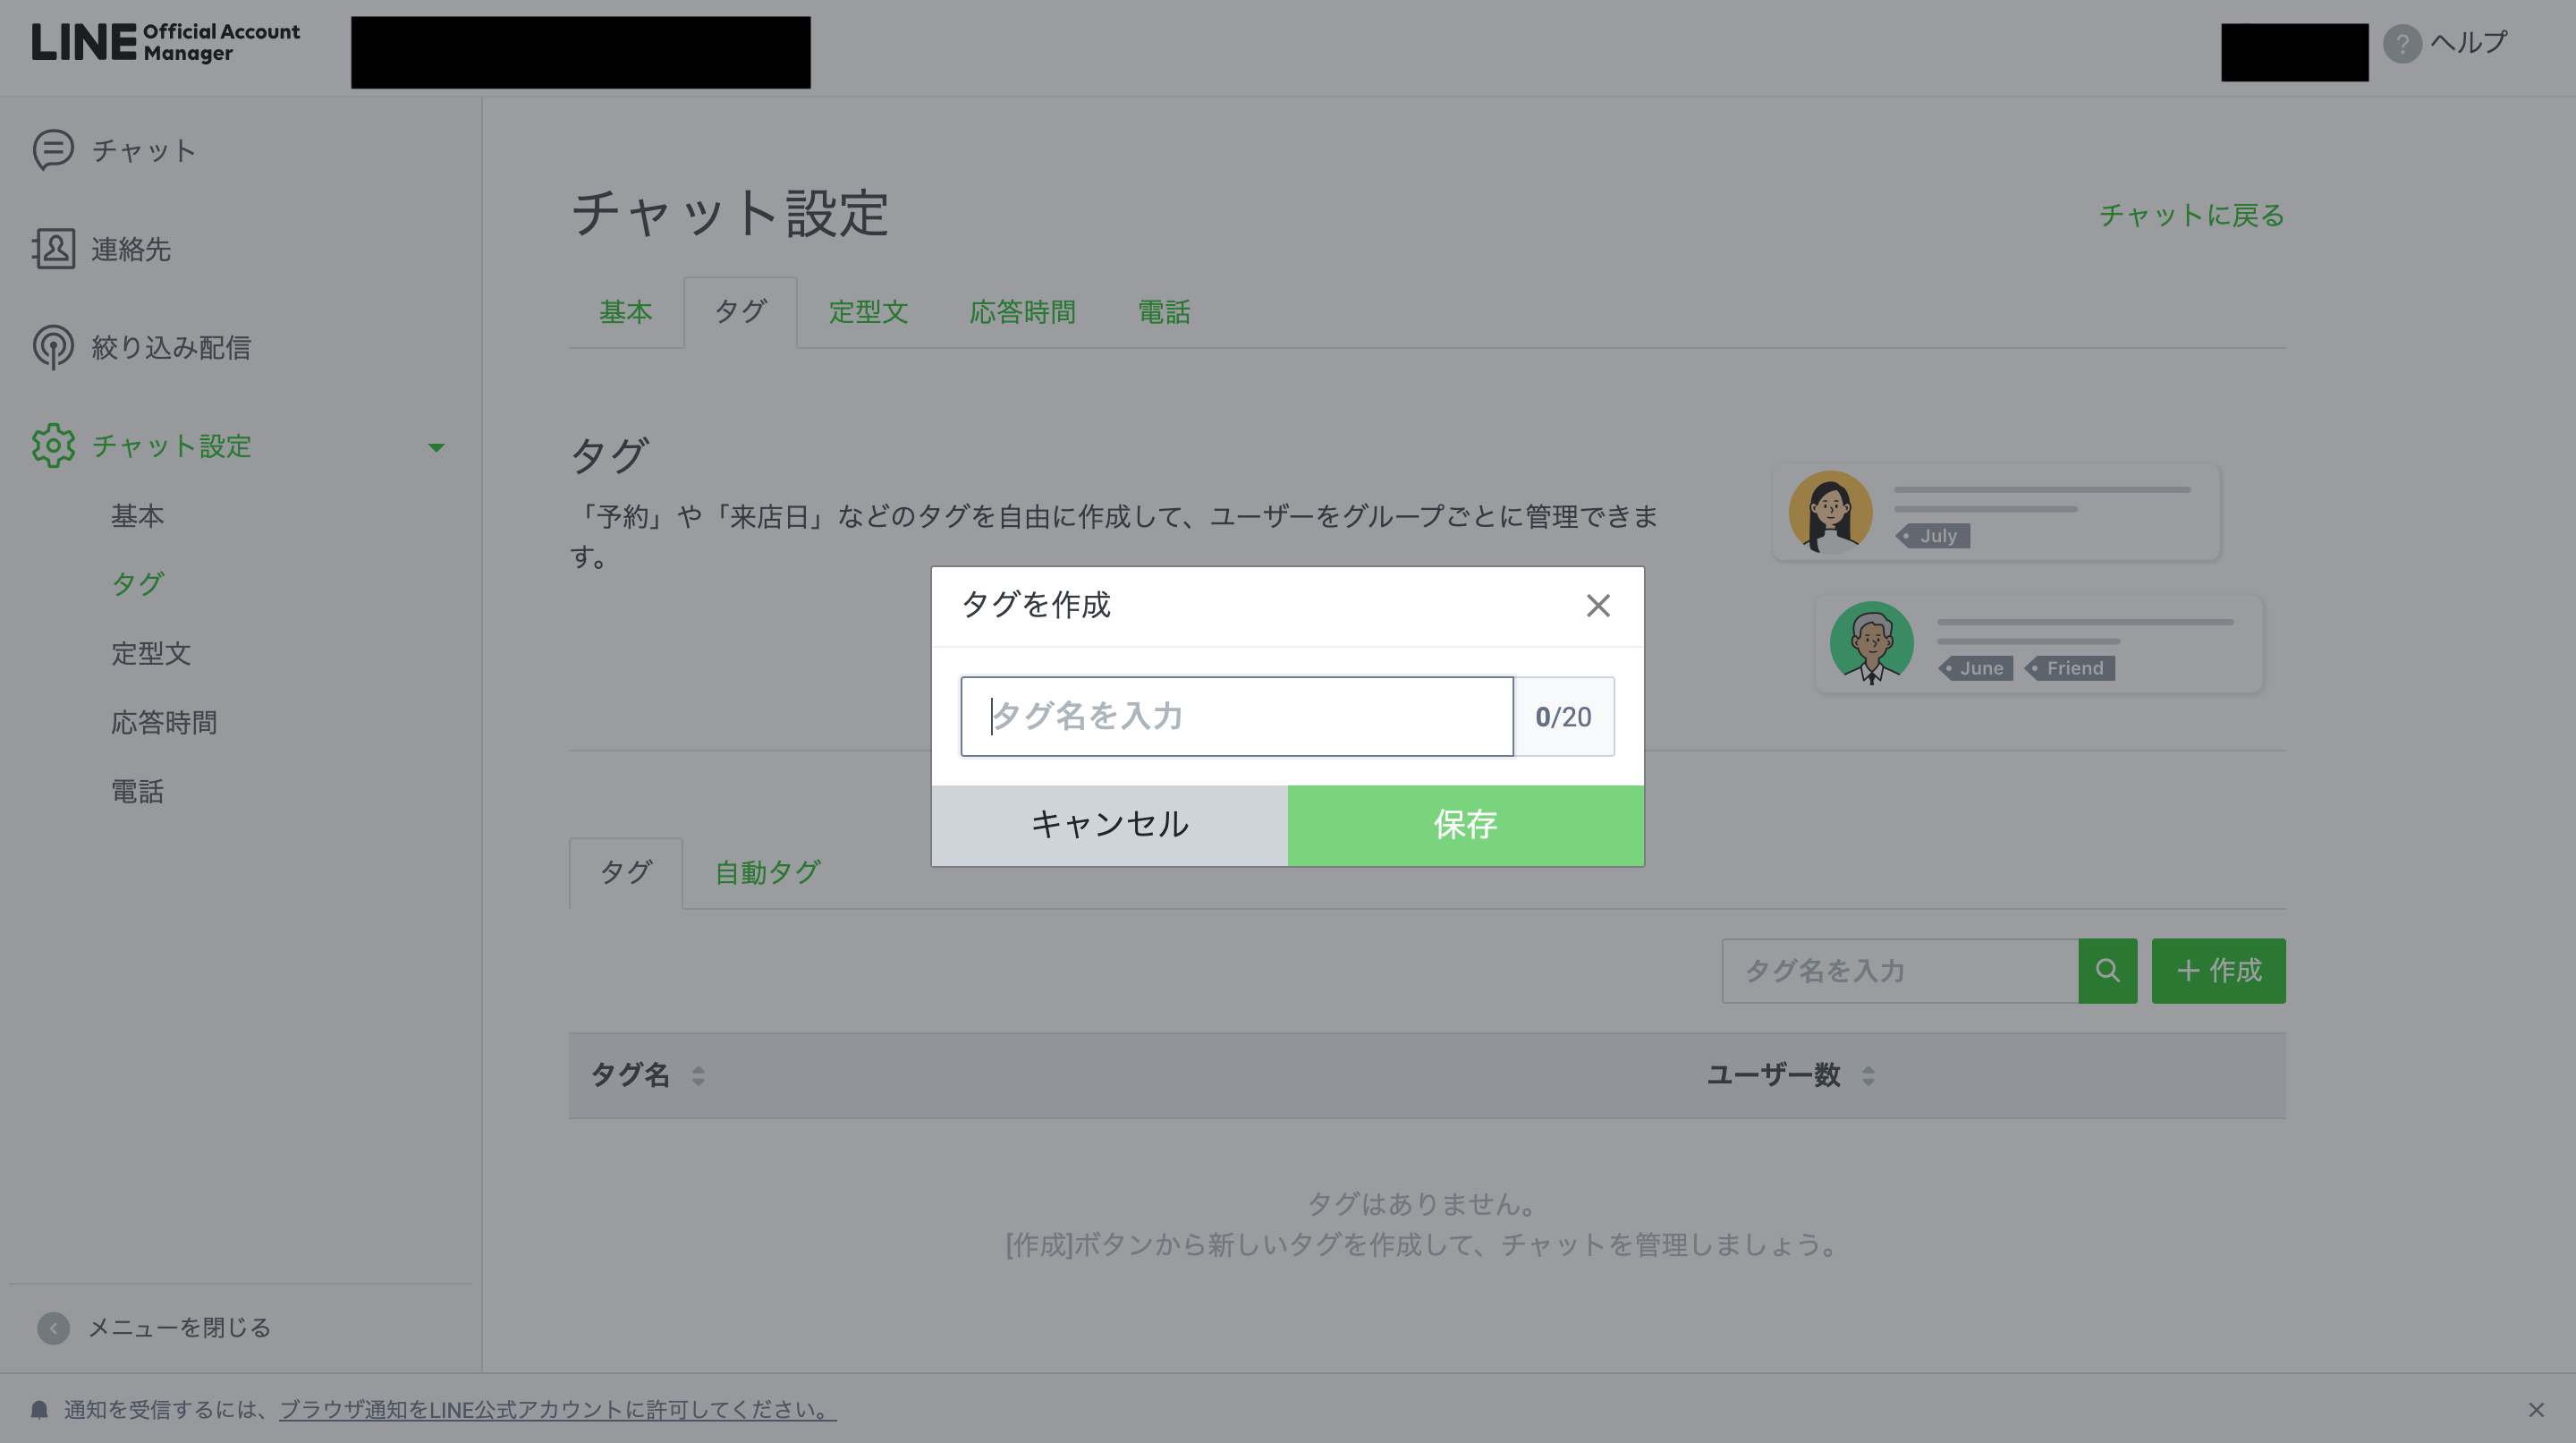Image resolution: width=2576 pixels, height=1443 pixels.
Task: Click the チャットに戻る link
Action: tap(2191, 215)
